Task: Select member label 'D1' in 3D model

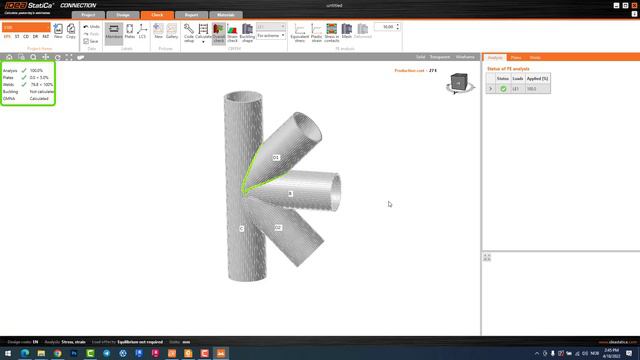Action: [x=276, y=157]
